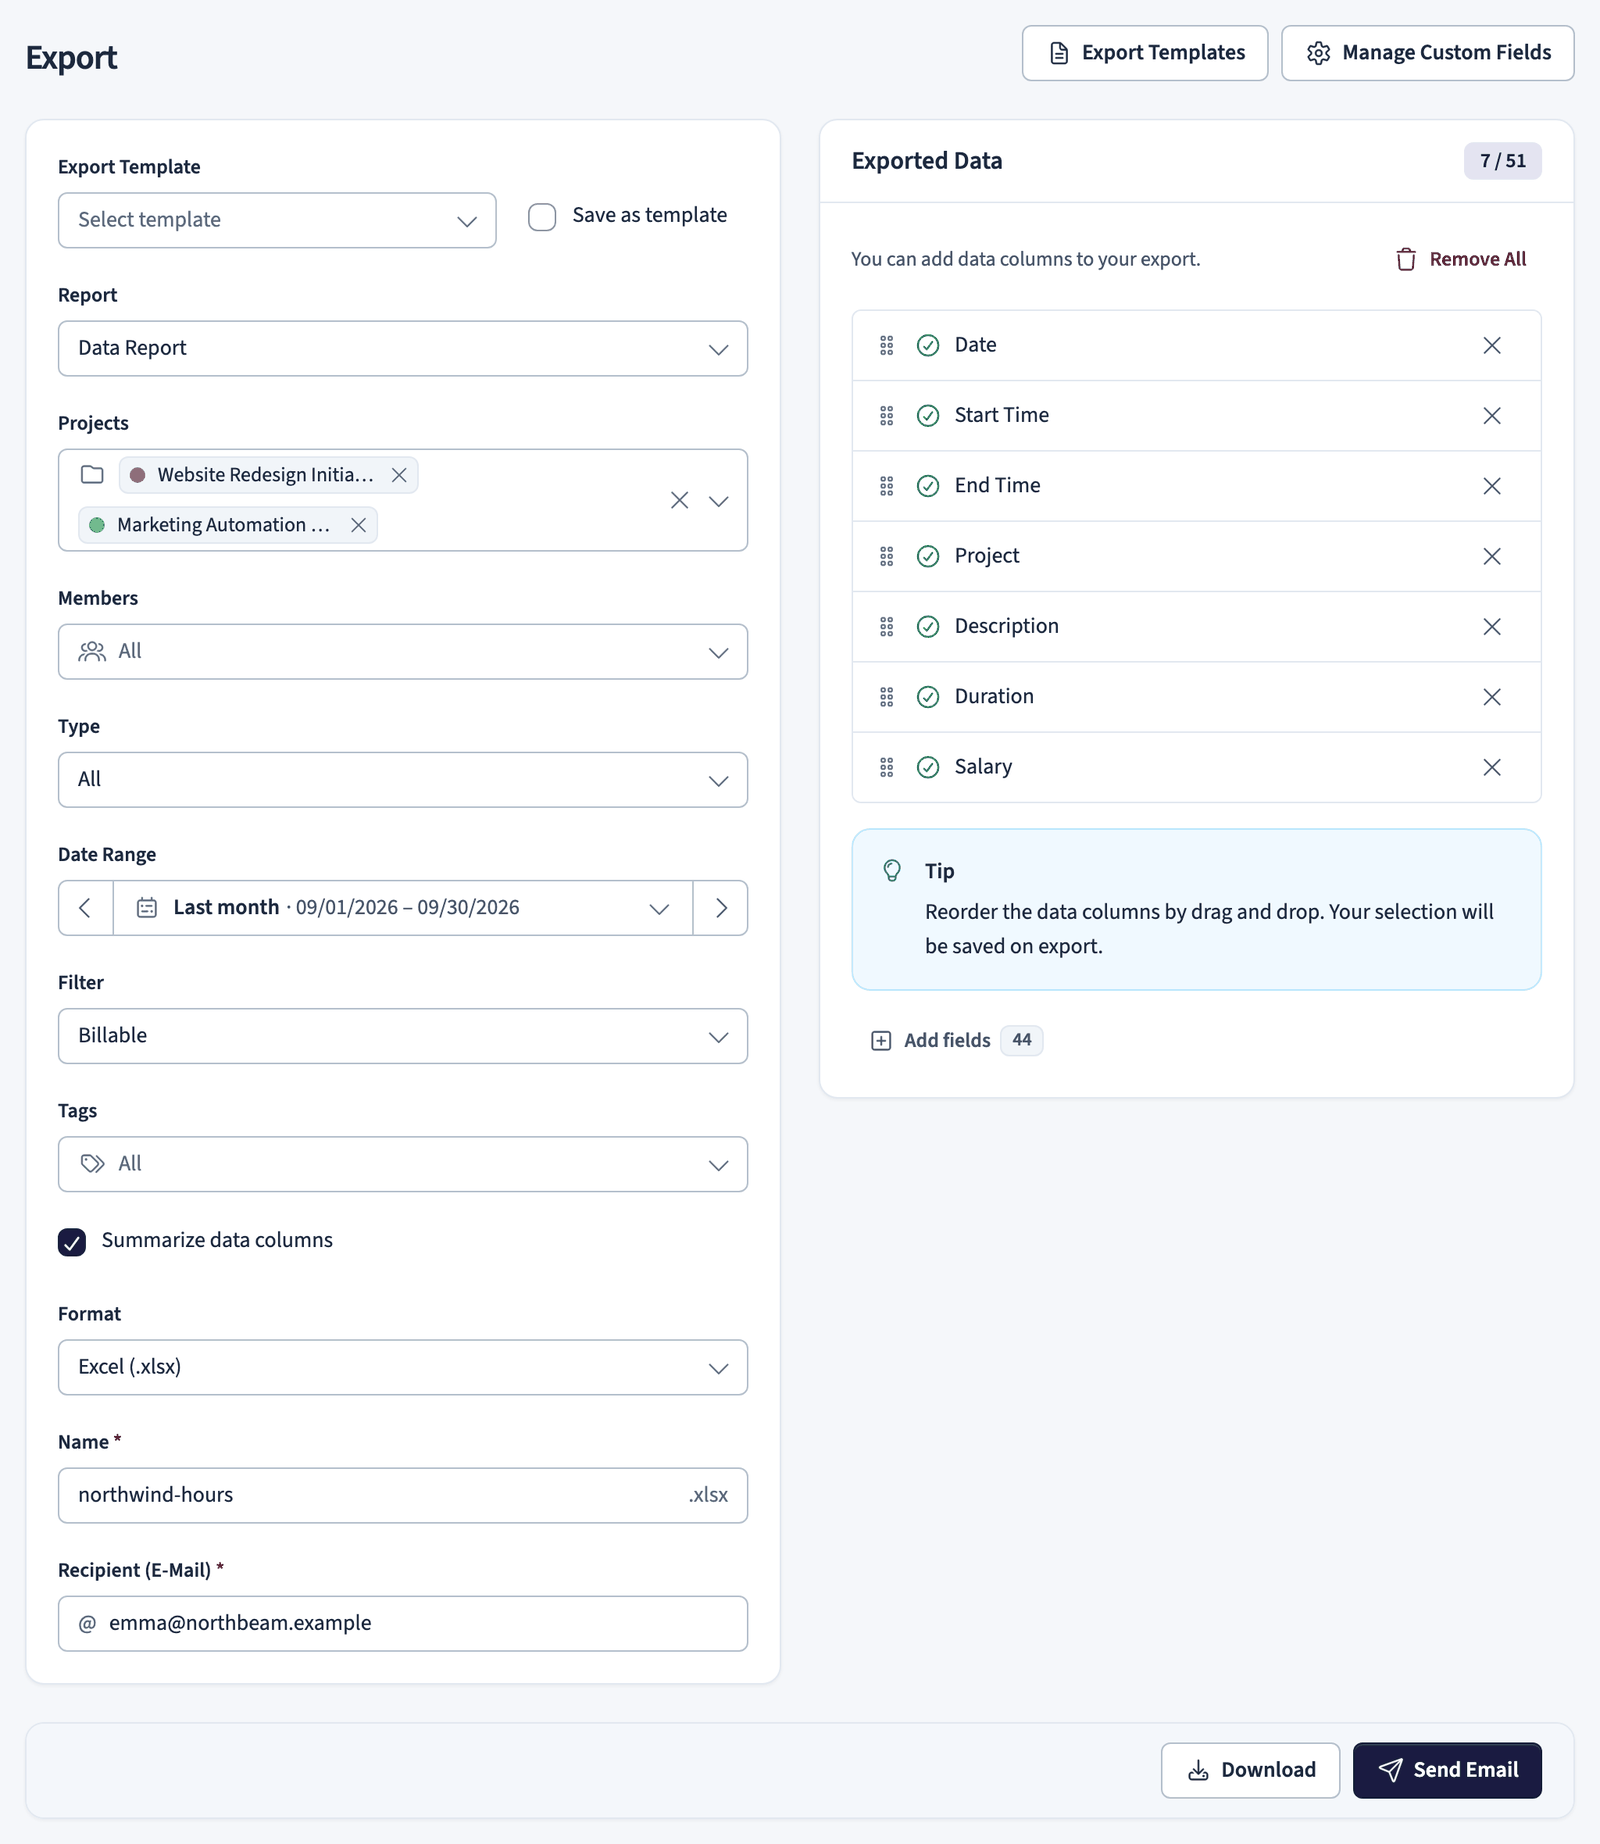Click Remove All columns link
This screenshot has width=1600, height=1844.
click(x=1461, y=260)
